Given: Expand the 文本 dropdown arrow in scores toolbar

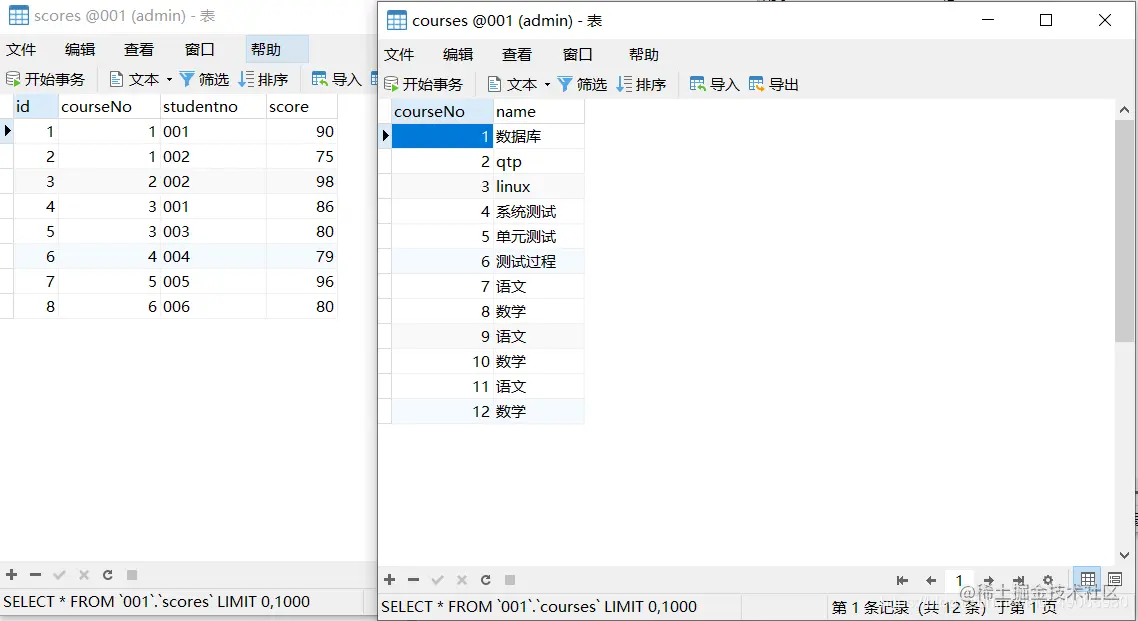Looking at the screenshot, I should click(x=169, y=80).
